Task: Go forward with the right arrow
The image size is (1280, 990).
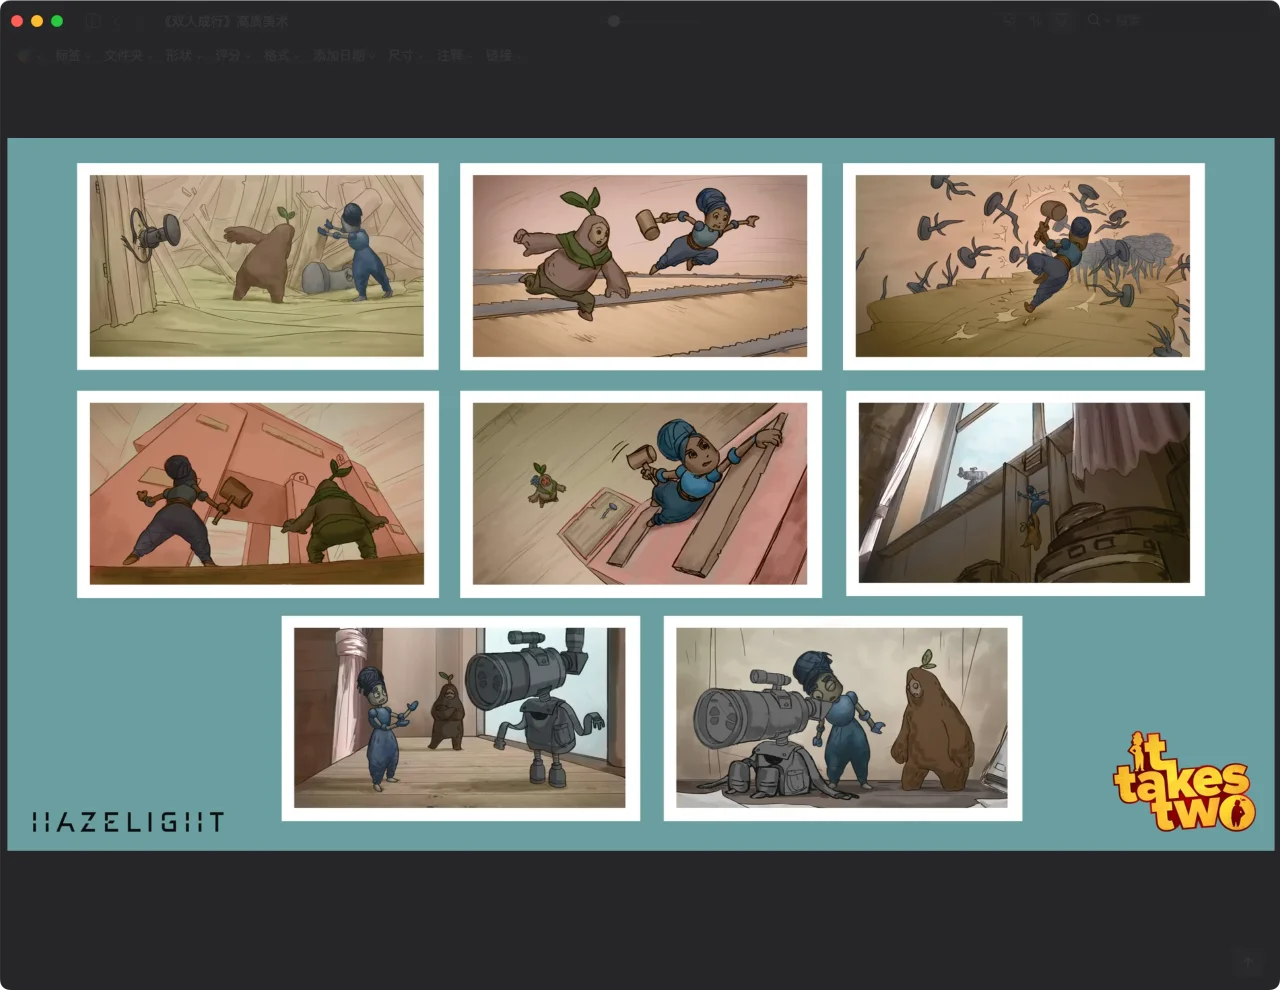Action: coord(139,21)
